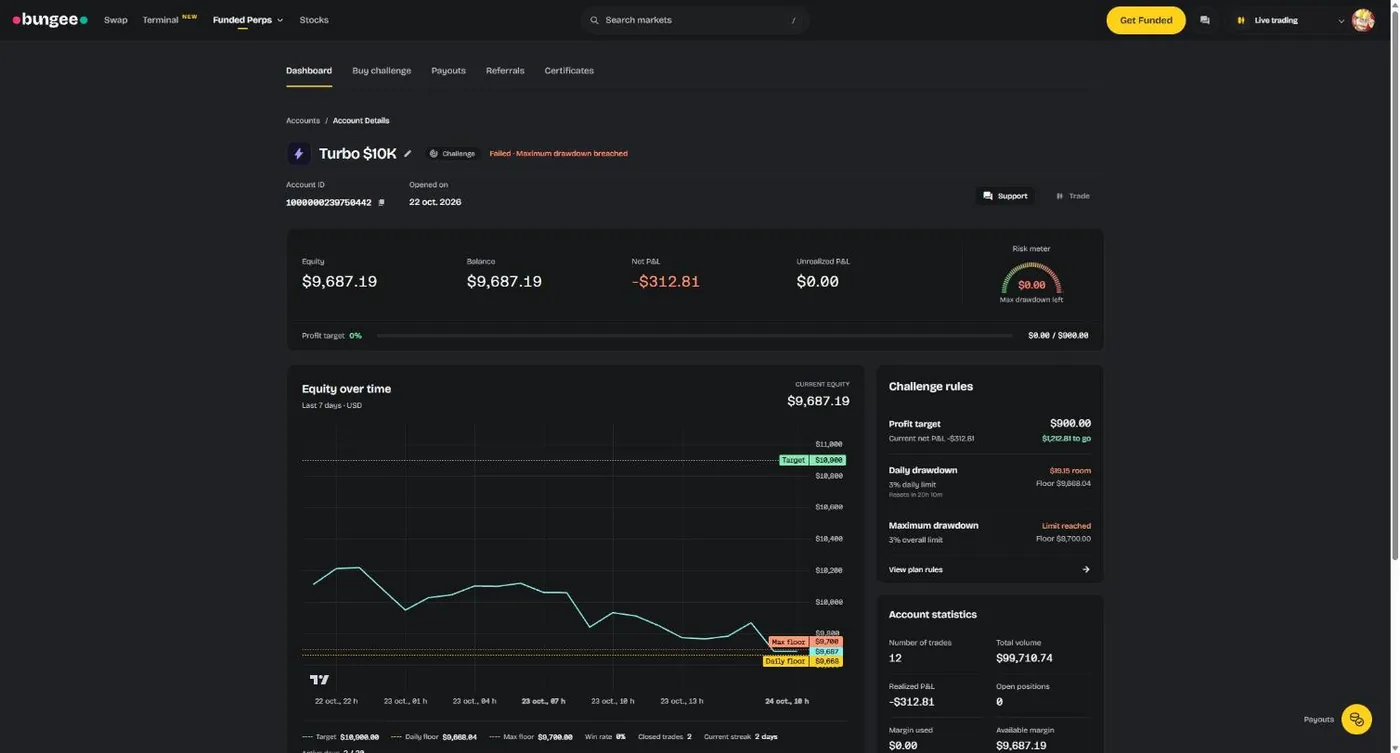Open the Stocks page
Image resolution: width=1400 pixels, height=753 pixels.
(x=314, y=20)
